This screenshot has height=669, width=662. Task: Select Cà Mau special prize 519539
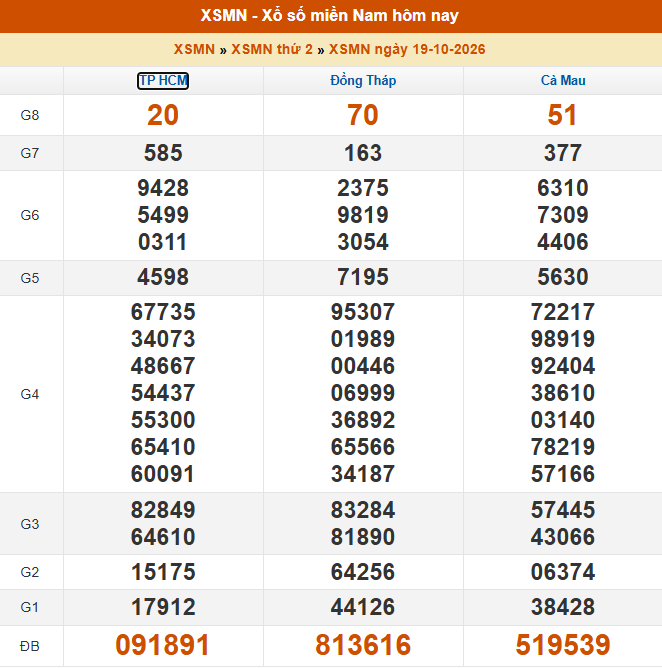tap(563, 645)
